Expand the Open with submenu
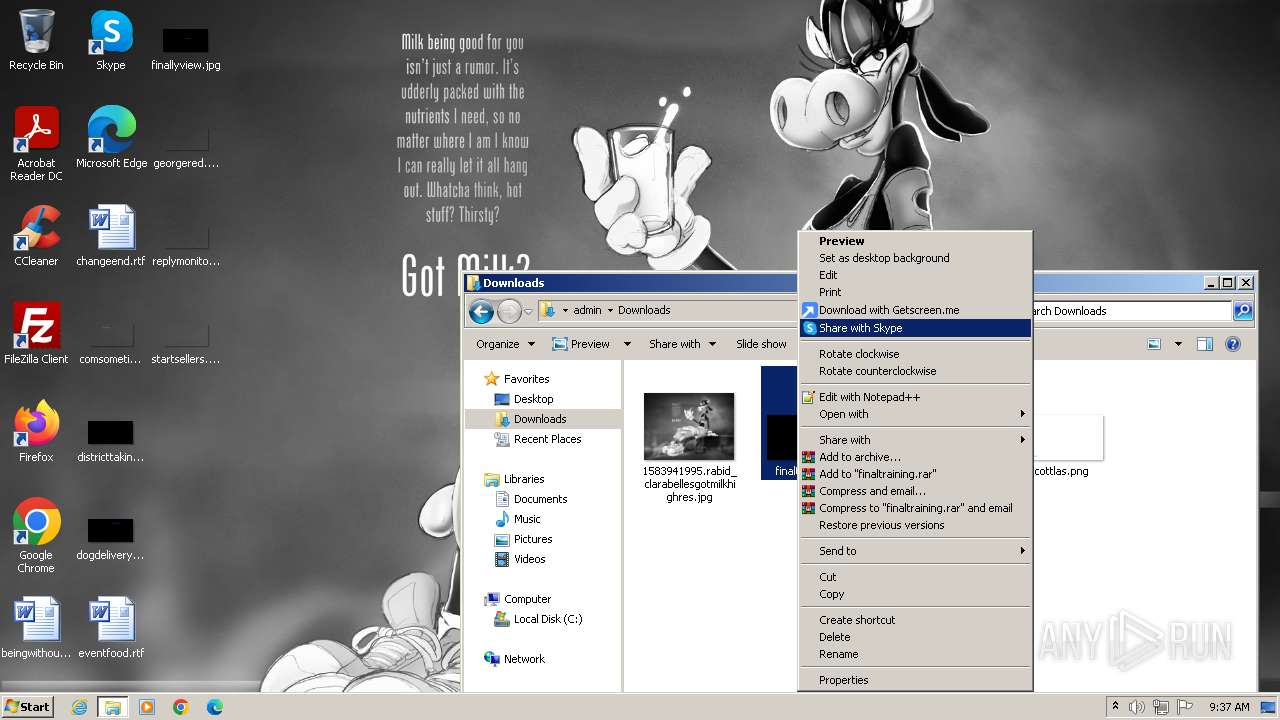 click(x=915, y=414)
